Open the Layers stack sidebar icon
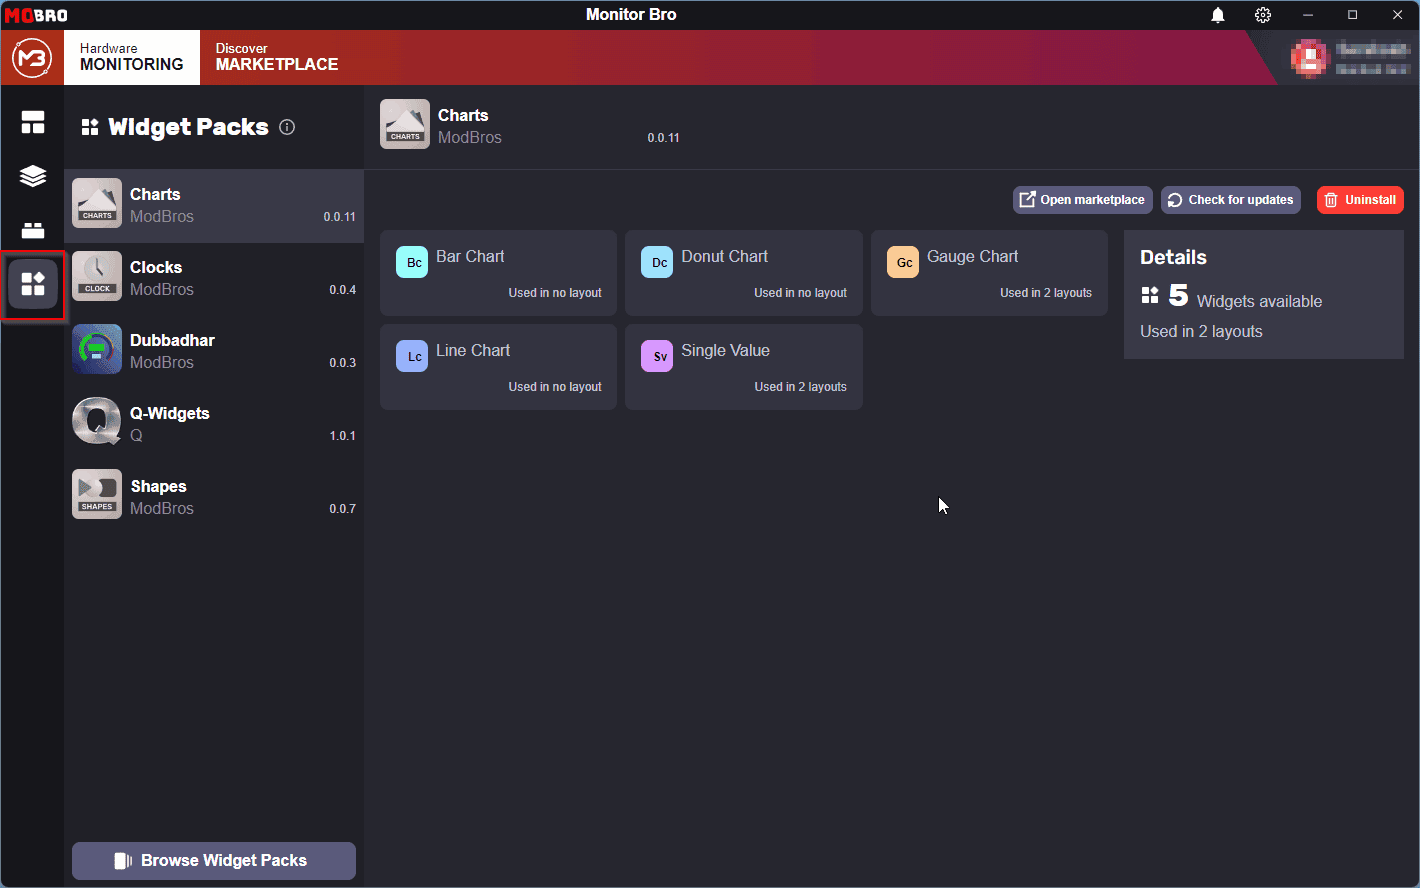This screenshot has height=888, width=1420. click(33, 176)
